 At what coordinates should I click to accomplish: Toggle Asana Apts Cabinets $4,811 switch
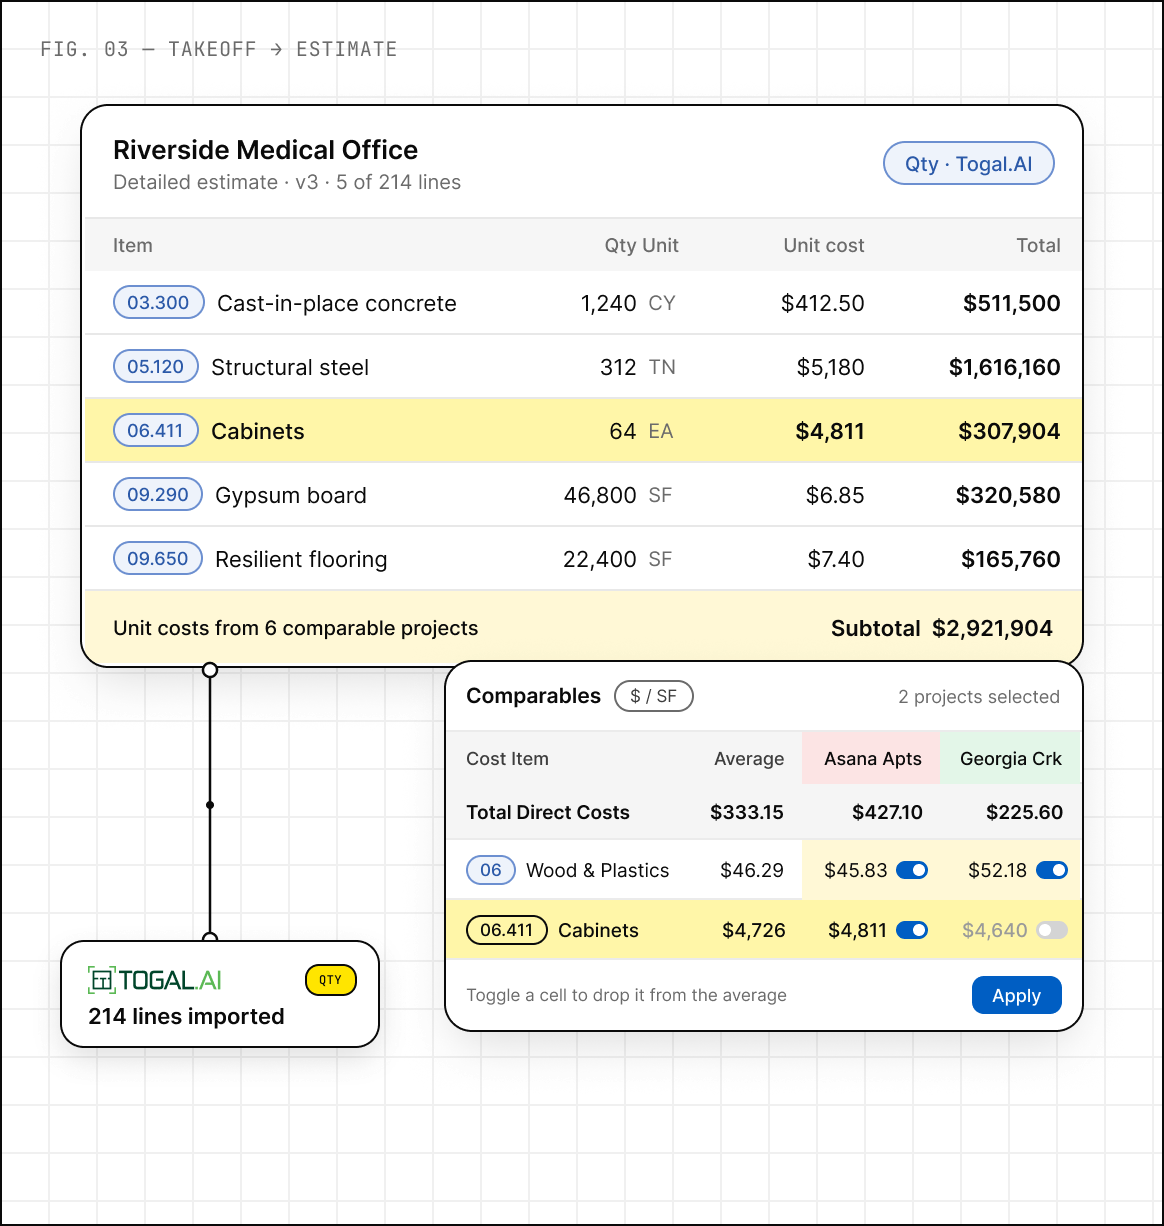(912, 930)
